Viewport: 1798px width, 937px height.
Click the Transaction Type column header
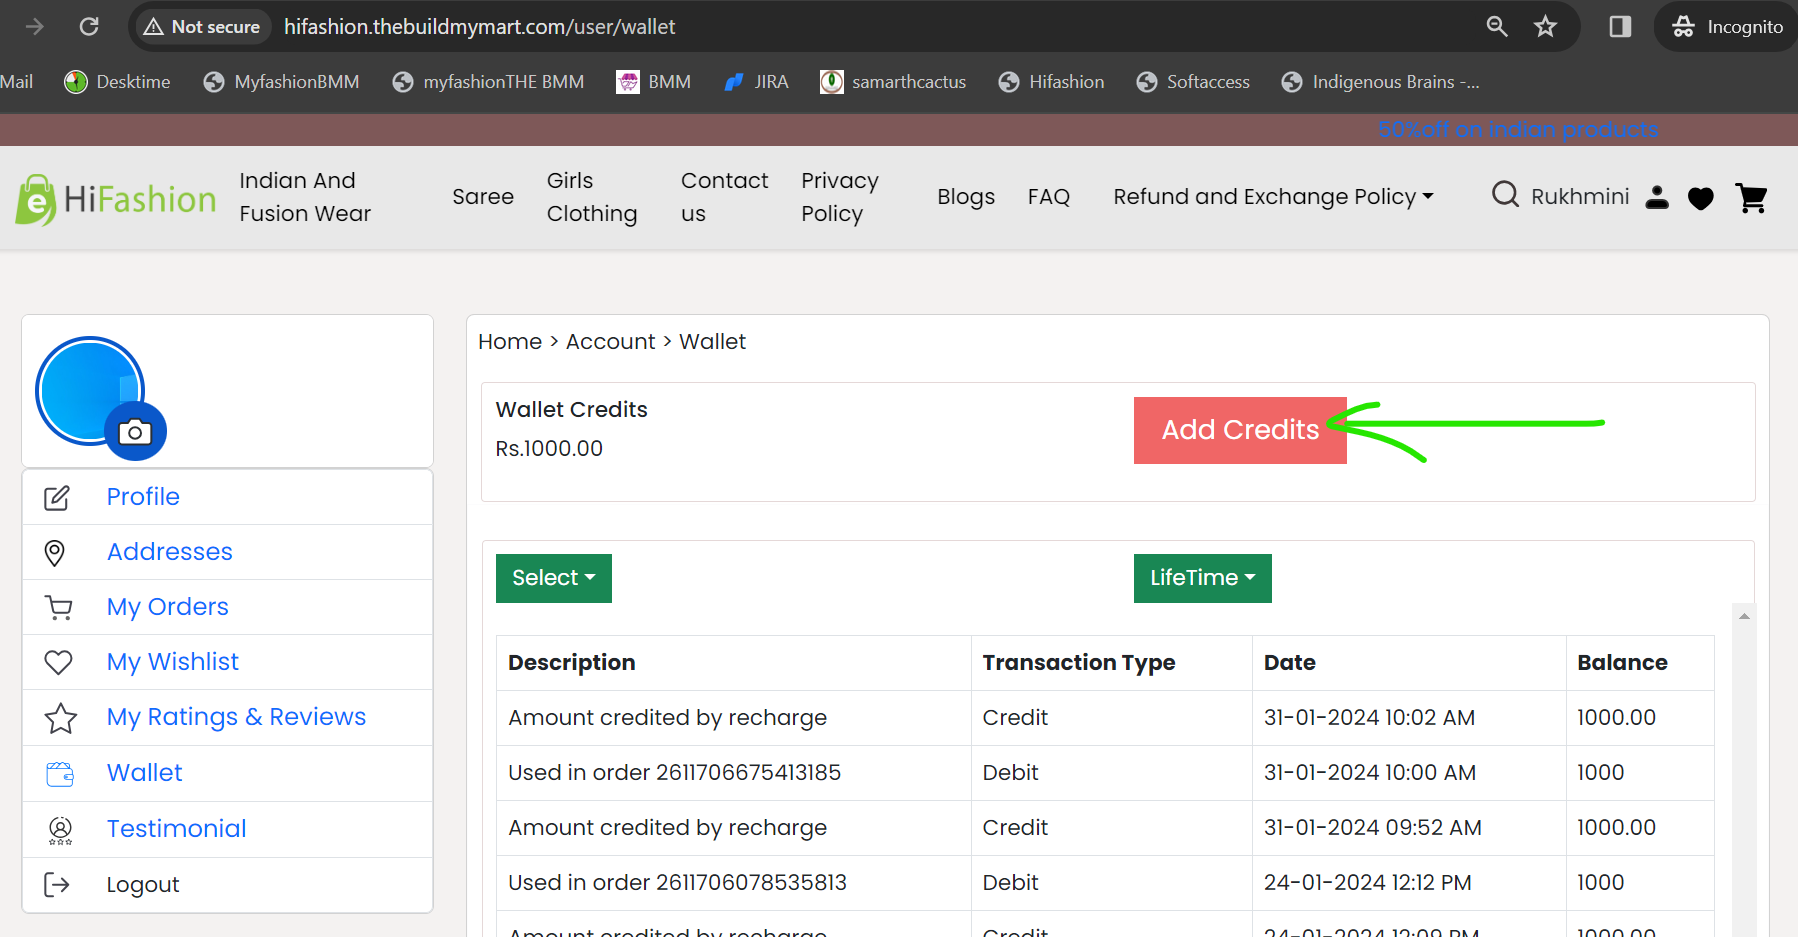(1079, 663)
